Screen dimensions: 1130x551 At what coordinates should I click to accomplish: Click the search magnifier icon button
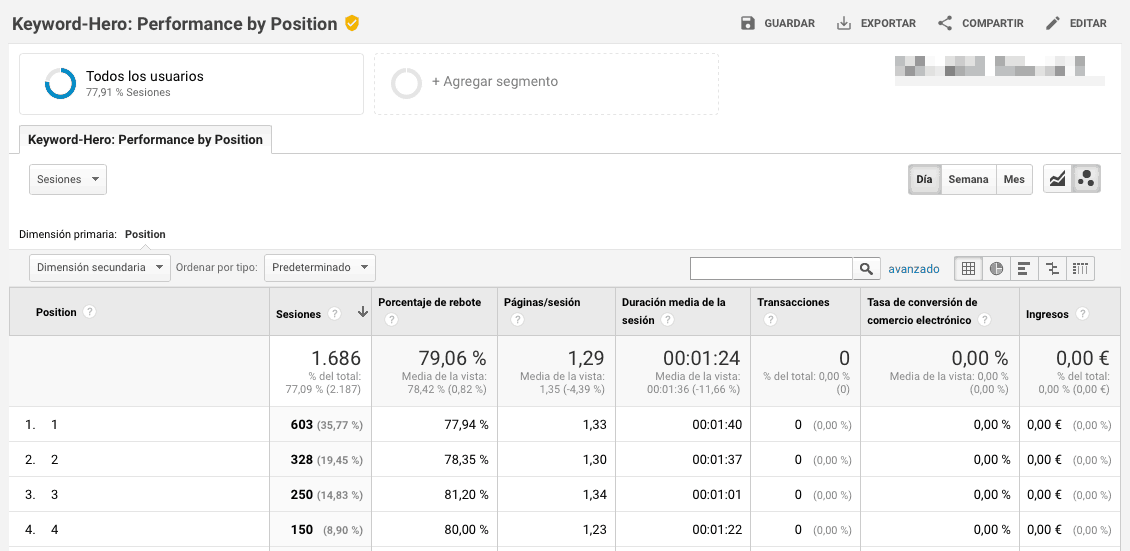tap(866, 268)
